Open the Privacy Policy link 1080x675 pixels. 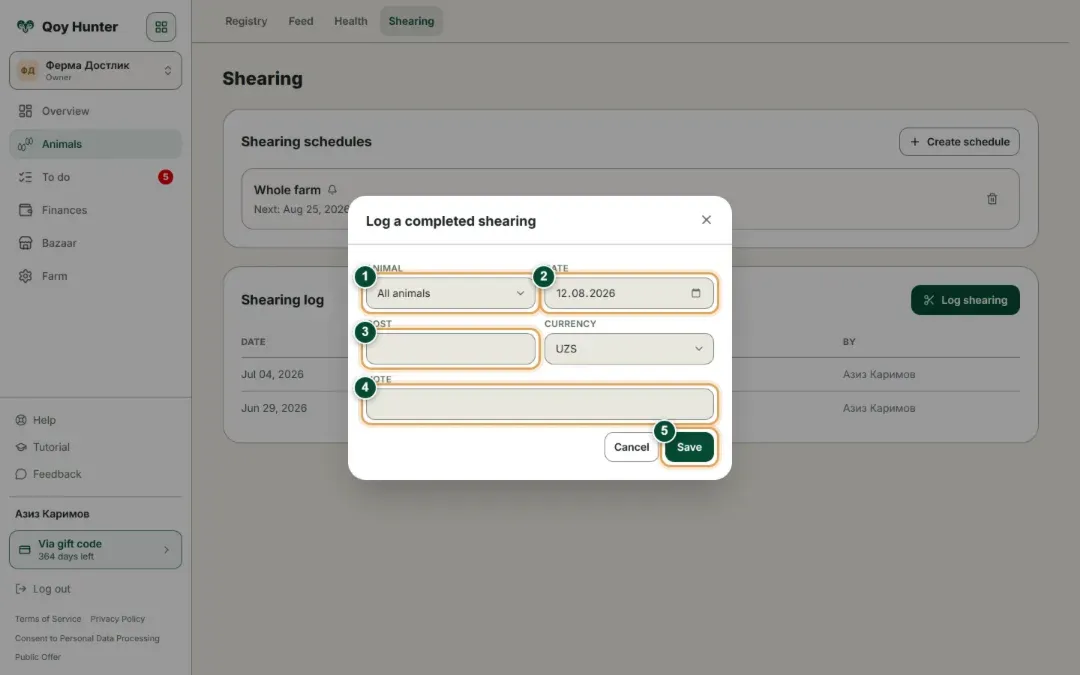[118, 619]
